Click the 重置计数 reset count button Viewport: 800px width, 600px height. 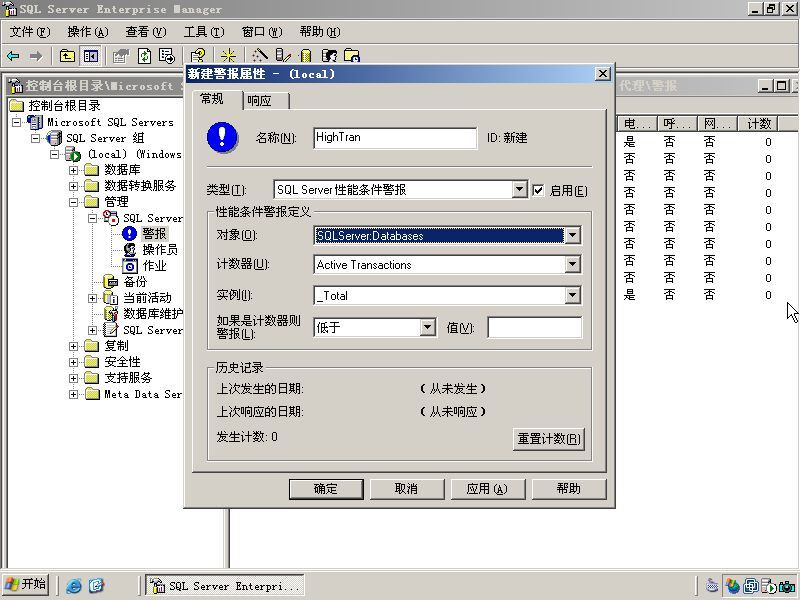point(548,439)
